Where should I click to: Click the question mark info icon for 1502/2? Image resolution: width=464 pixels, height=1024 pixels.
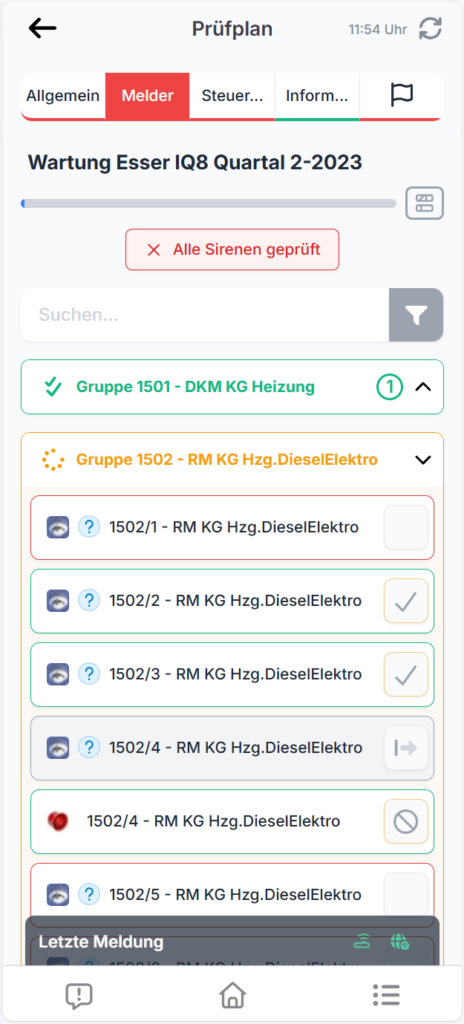89,600
